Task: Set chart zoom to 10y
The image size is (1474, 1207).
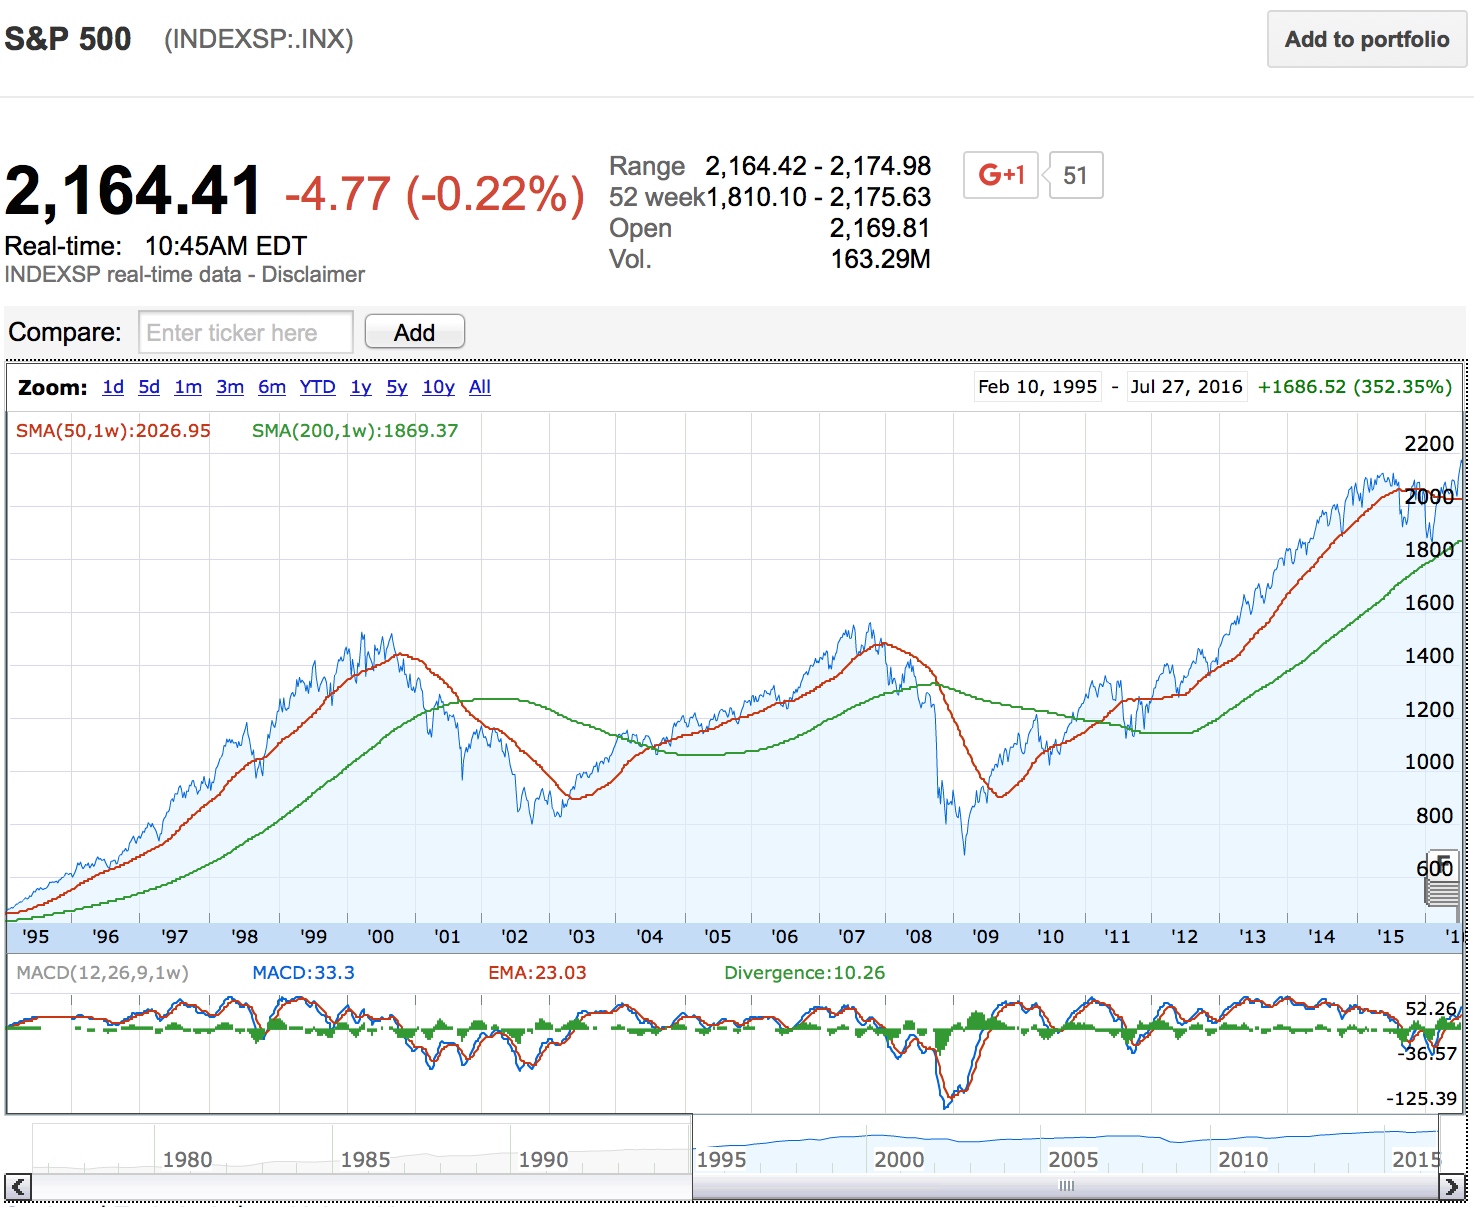Action: coord(438,387)
